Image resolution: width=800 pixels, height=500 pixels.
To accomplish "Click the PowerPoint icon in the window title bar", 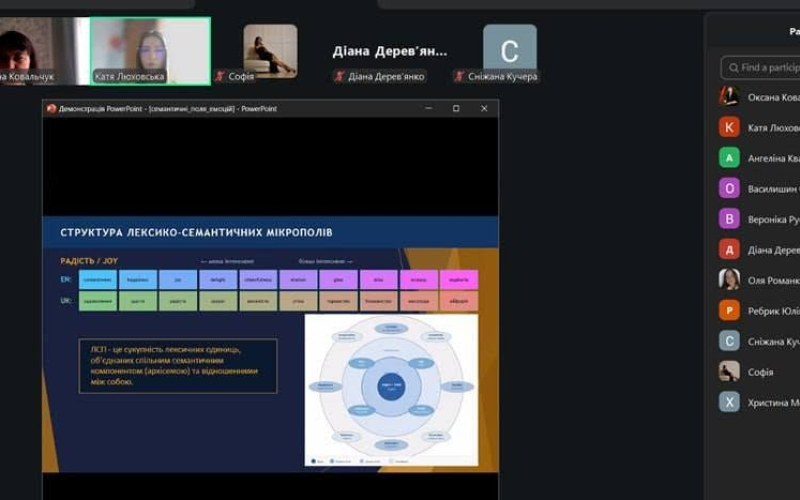I will coord(51,109).
